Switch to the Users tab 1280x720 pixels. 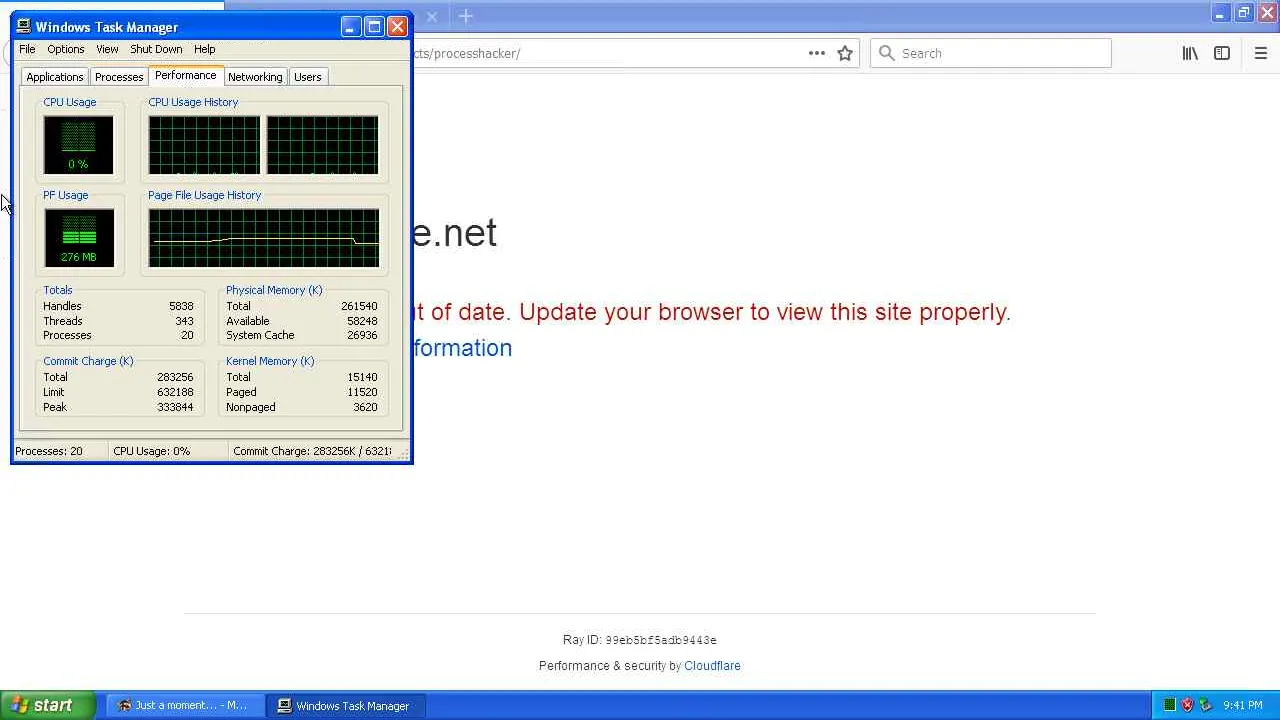(308, 77)
